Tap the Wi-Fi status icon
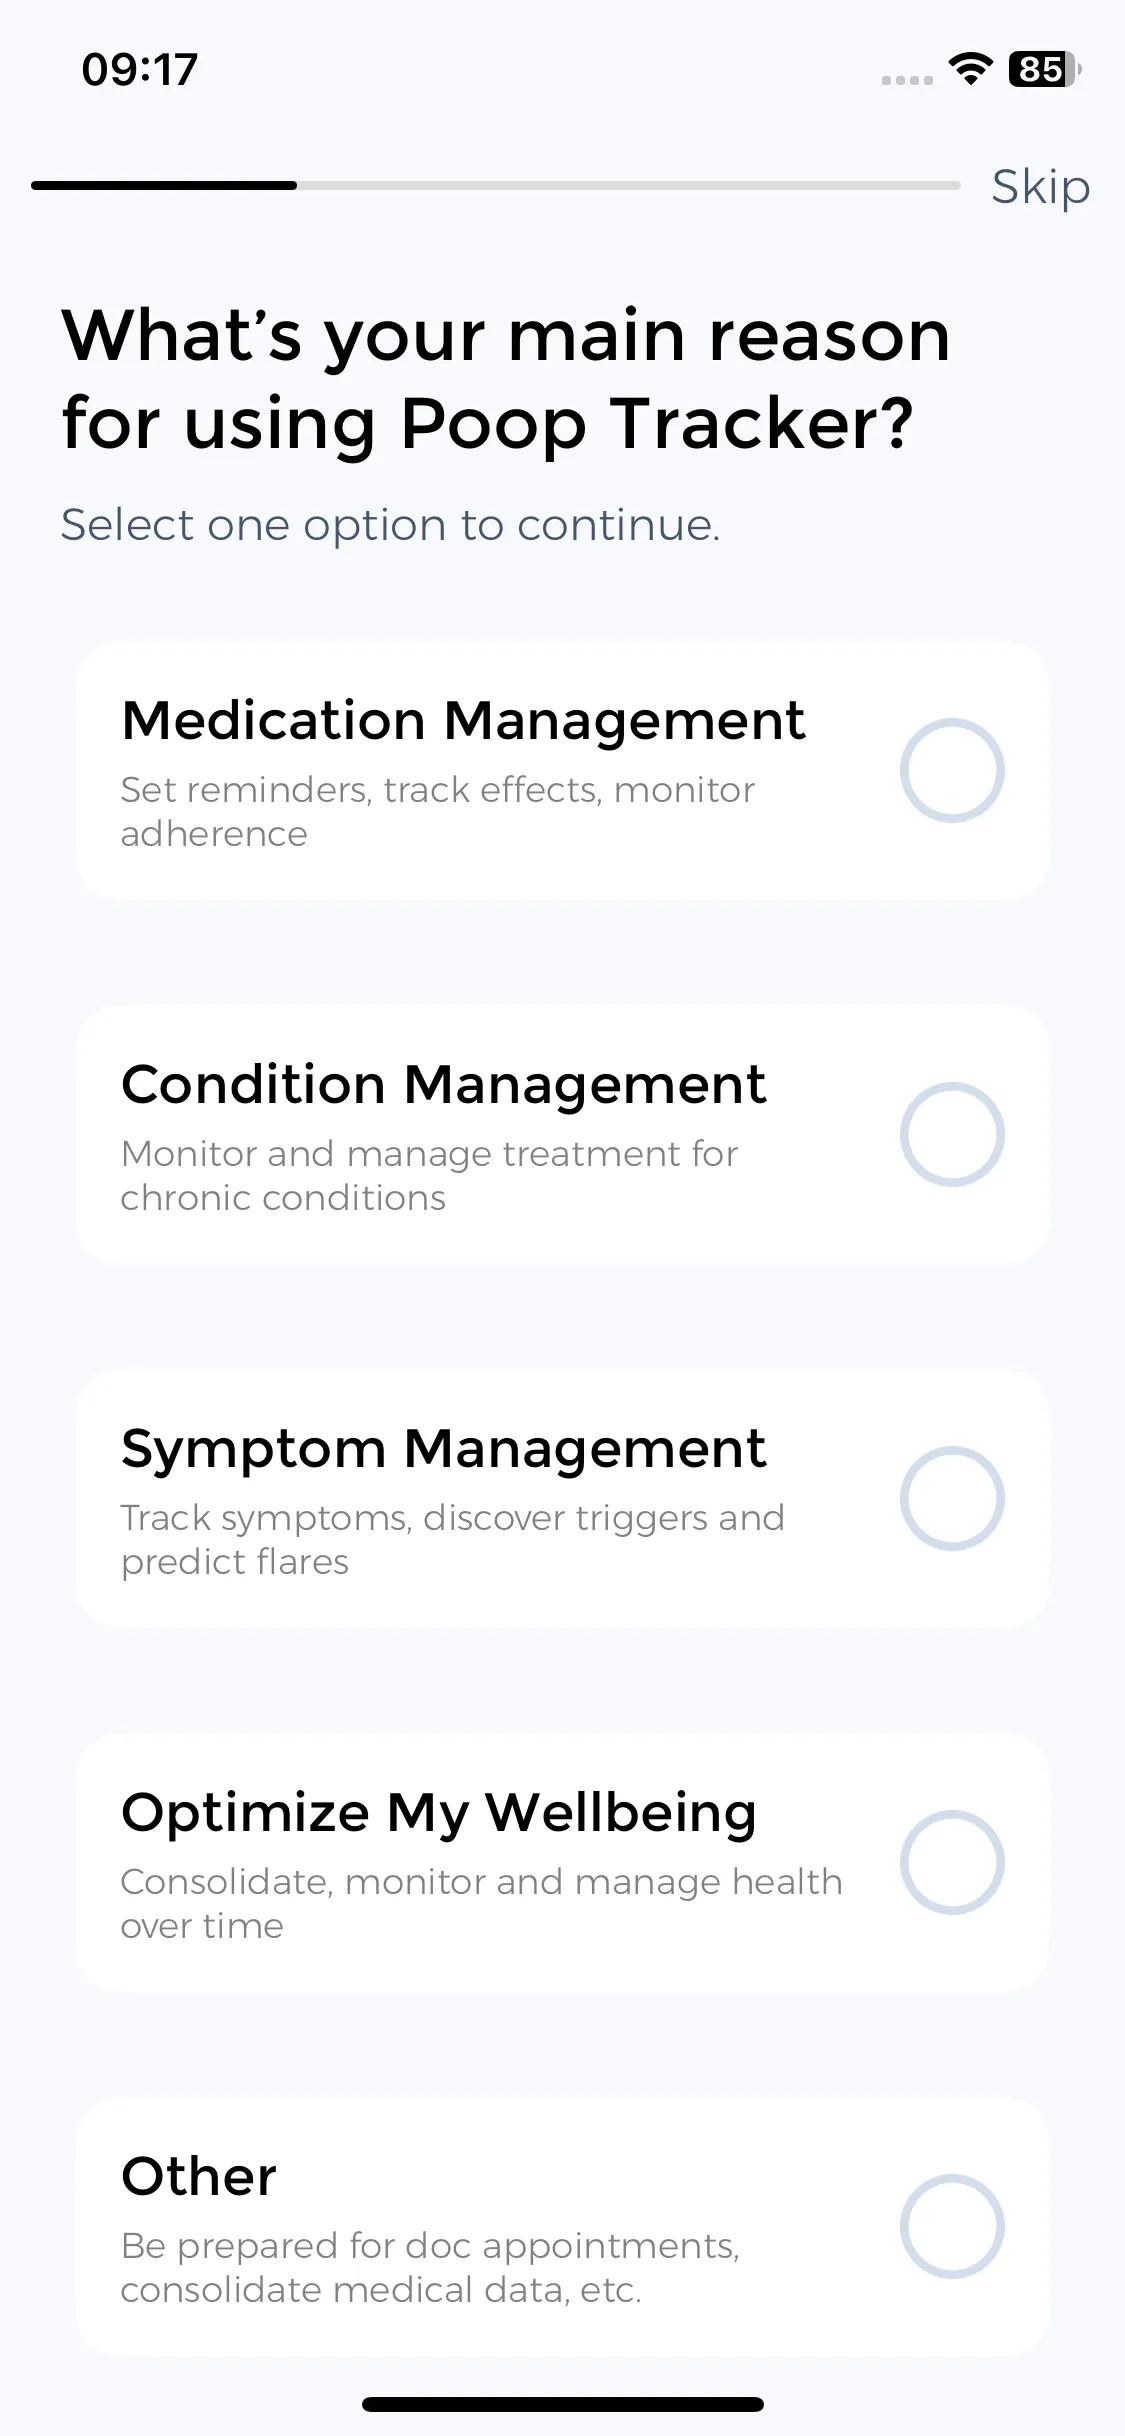The image size is (1125, 2436). pos(970,69)
